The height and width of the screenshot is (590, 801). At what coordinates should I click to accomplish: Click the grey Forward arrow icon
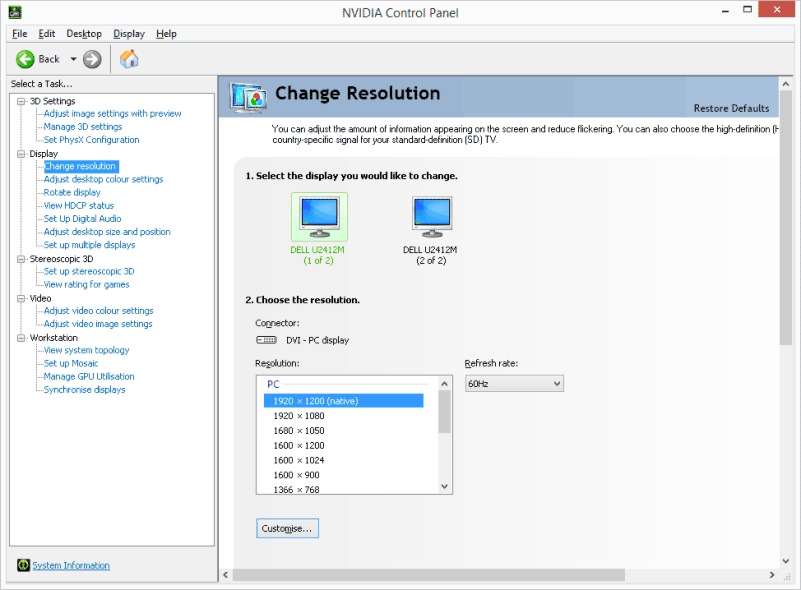(x=92, y=59)
